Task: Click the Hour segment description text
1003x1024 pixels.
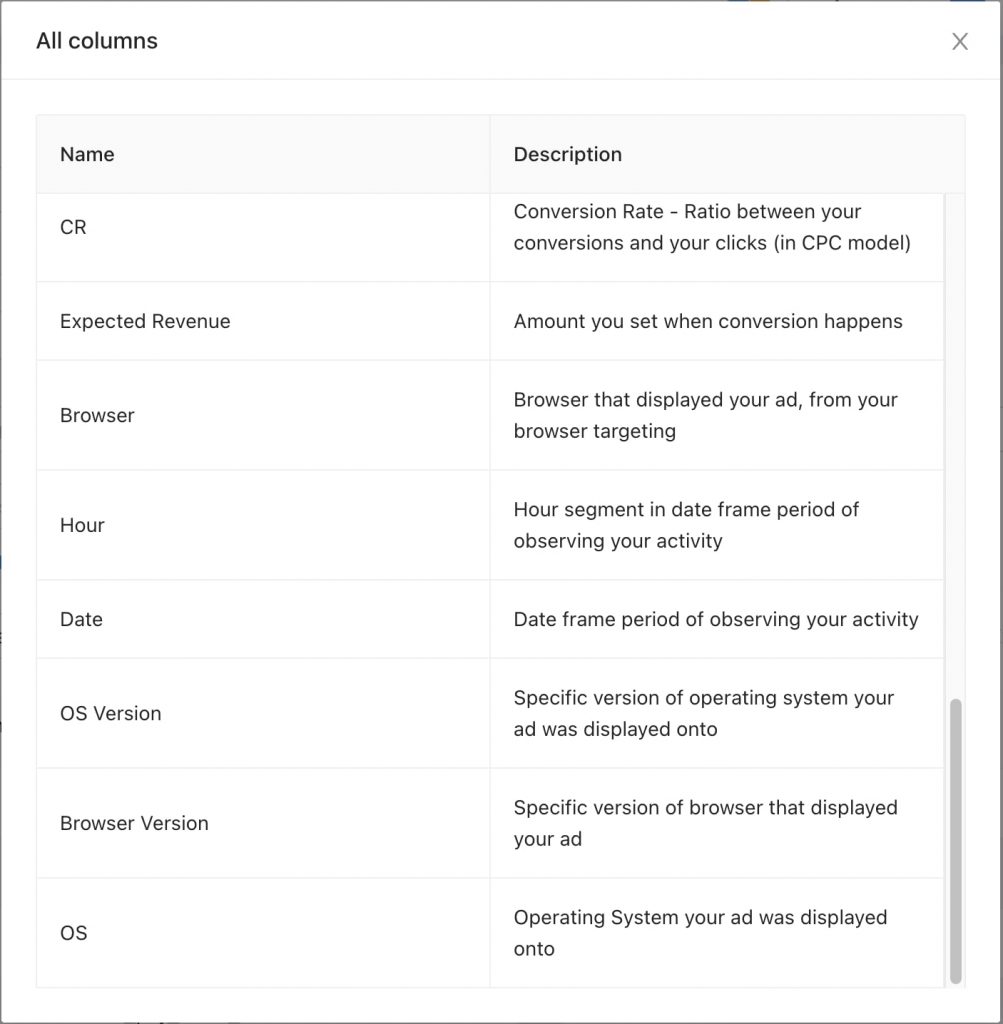Action: coord(686,525)
